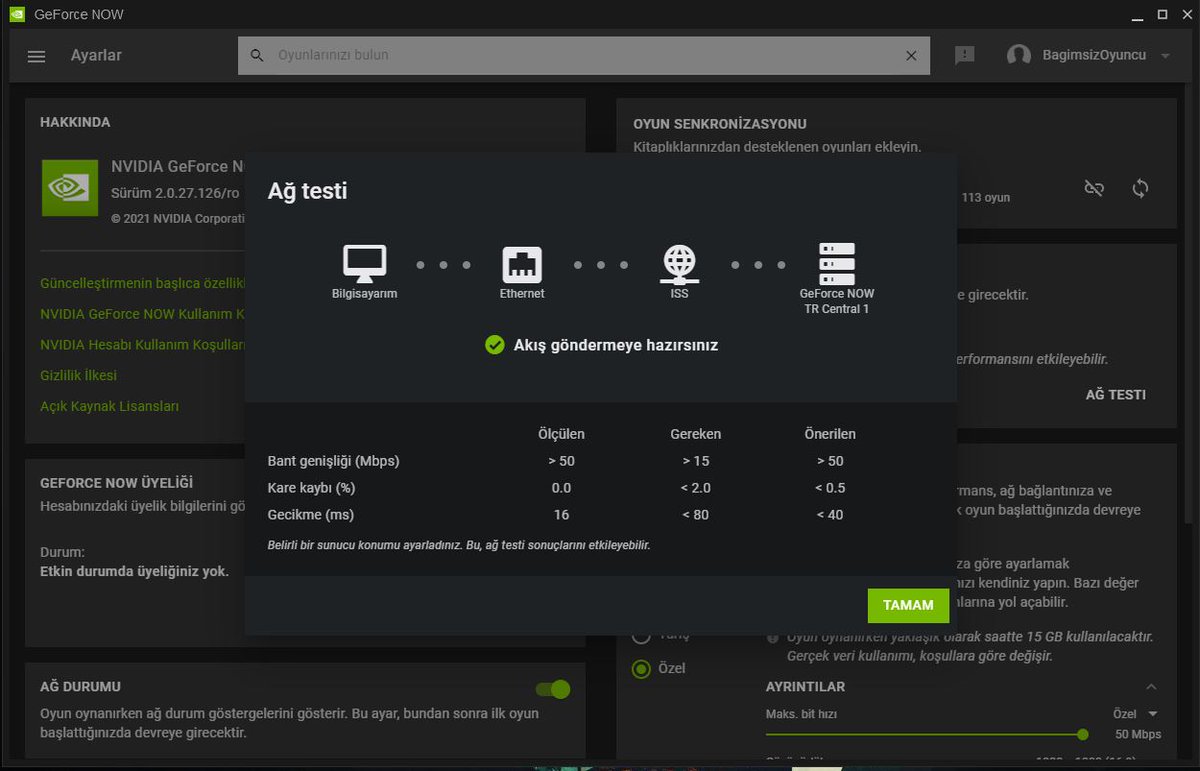1200x771 pixels.
Task: Clear the search field with X
Action: (911, 56)
